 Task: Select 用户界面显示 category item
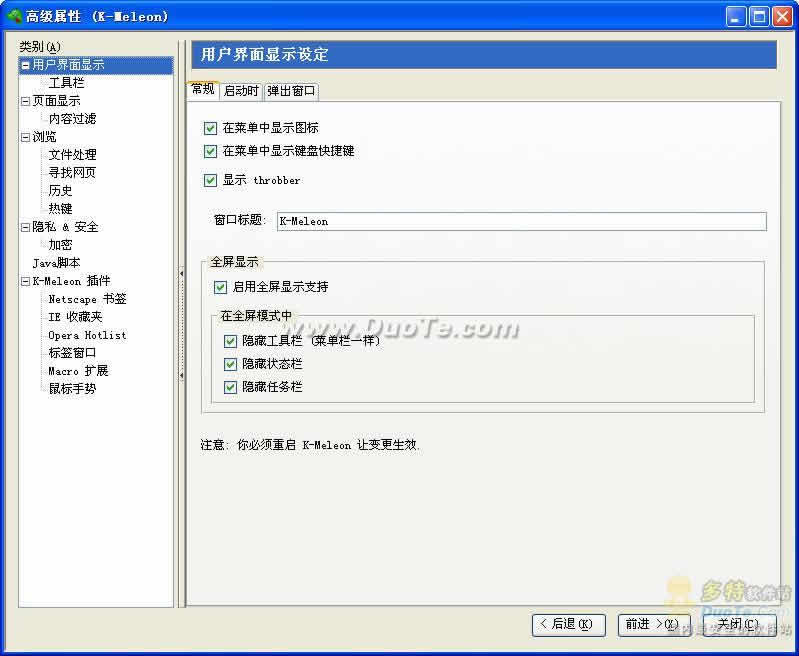click(68, 65)
